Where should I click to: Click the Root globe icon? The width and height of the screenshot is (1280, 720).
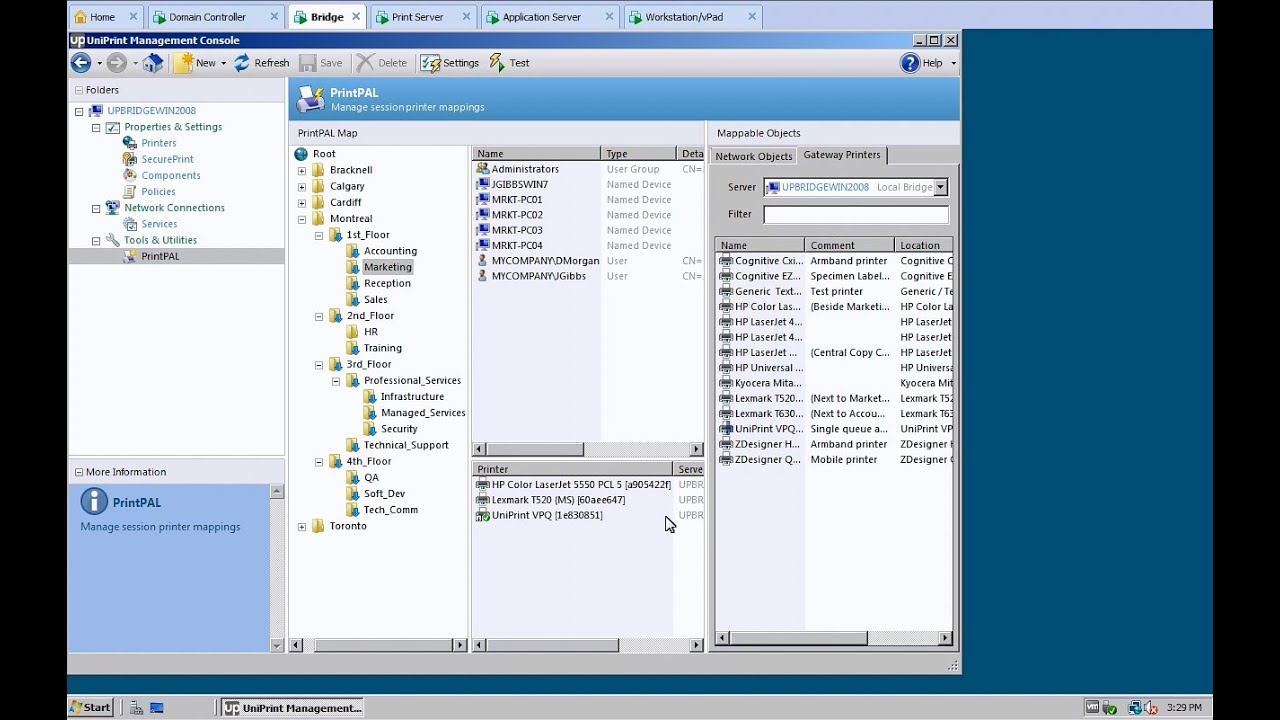point(301,154)
